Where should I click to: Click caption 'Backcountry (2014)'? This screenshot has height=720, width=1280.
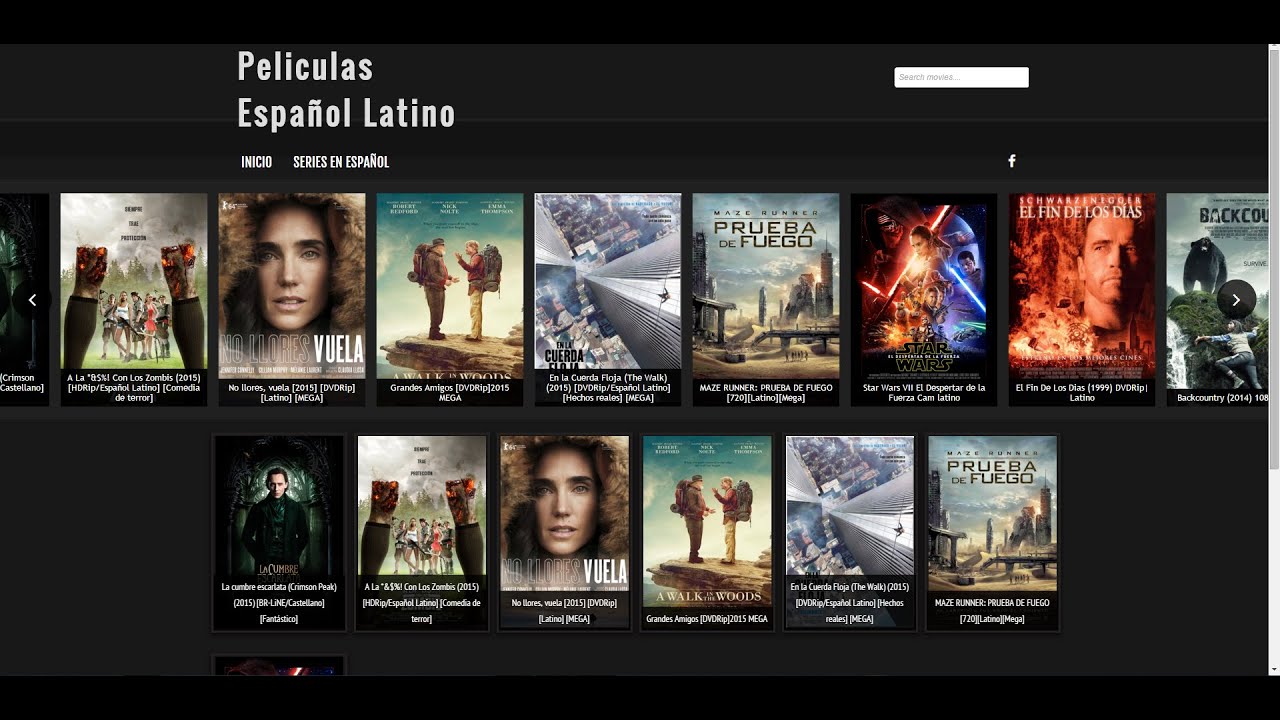1222,397
